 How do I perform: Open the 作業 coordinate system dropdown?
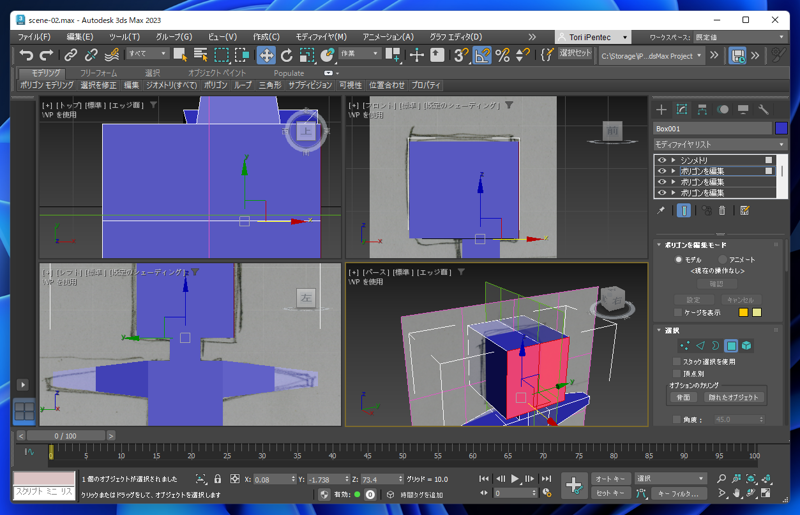pyautogui.click(x=359, y=54)
